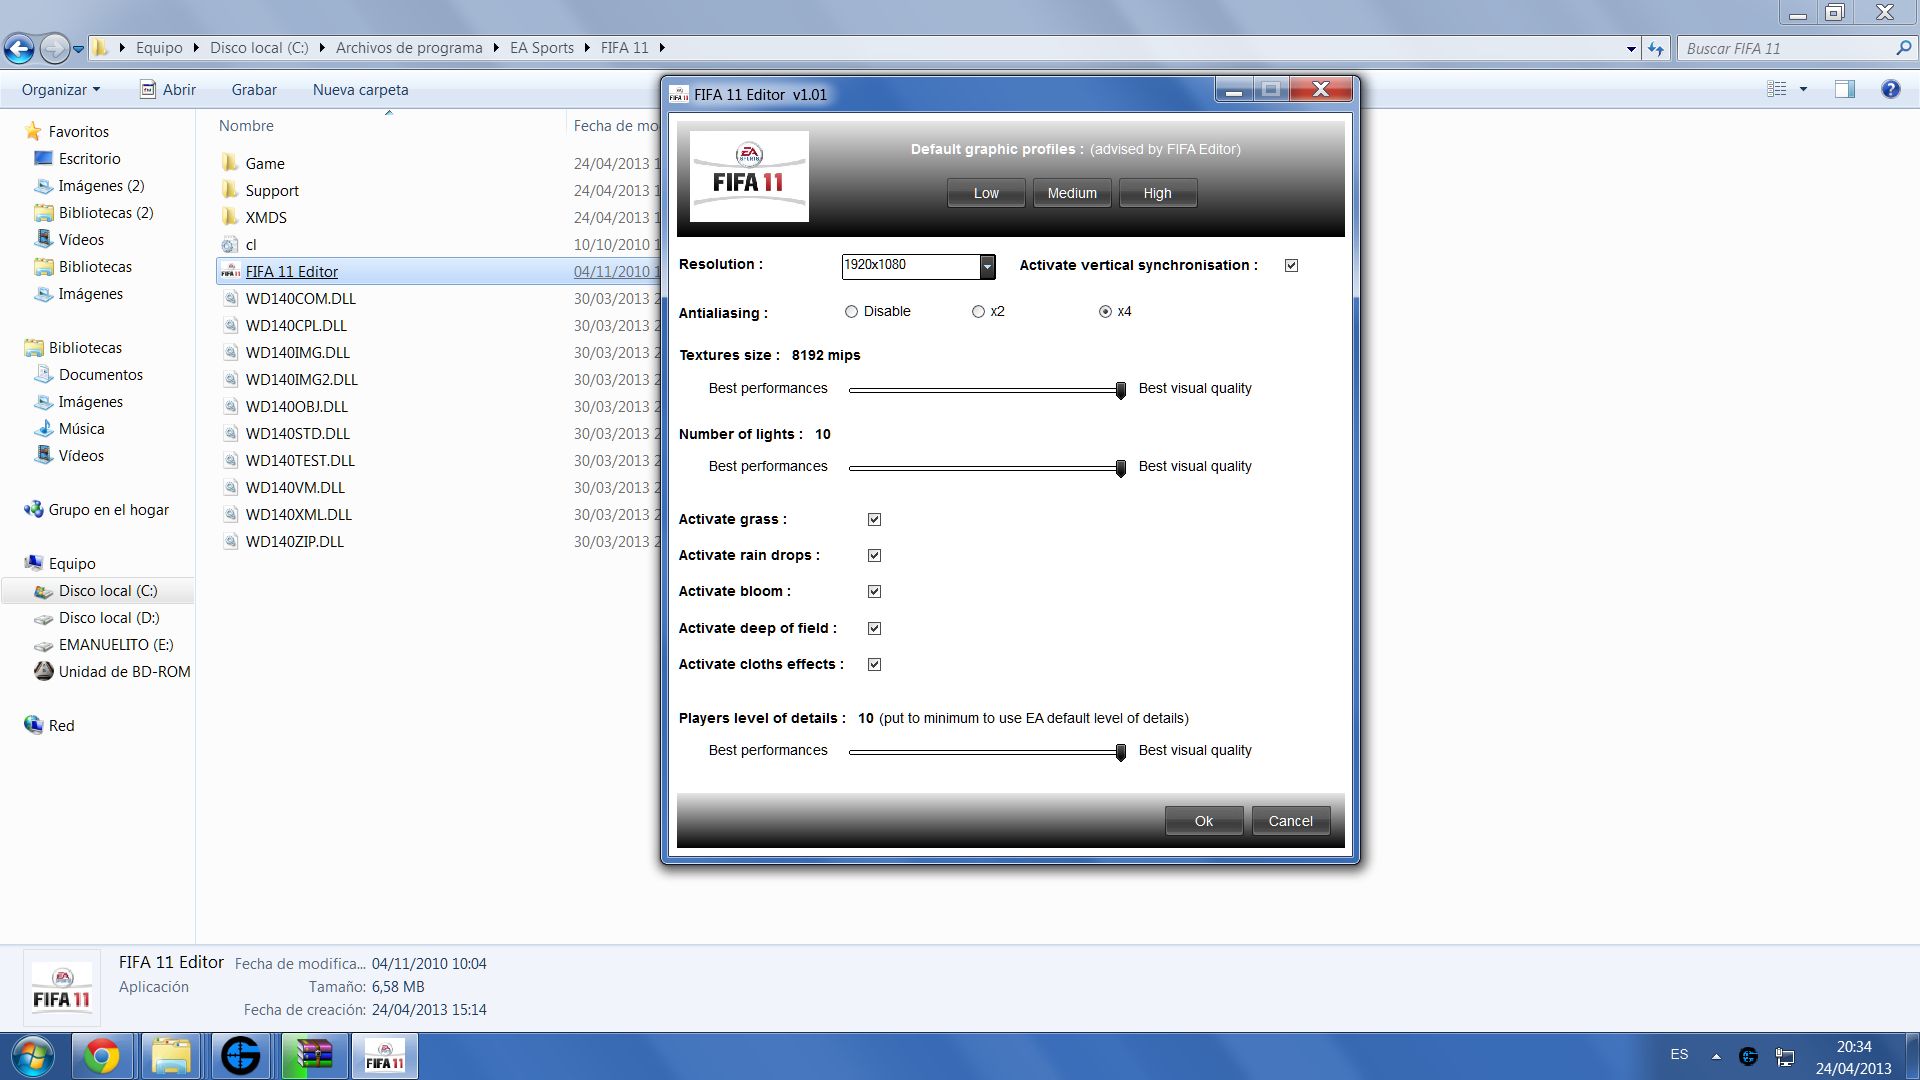Viewport: 1920px width, 1080px height.
Task: Open Bibliotecas (2) under Favoritos
Action: (105, 212)
